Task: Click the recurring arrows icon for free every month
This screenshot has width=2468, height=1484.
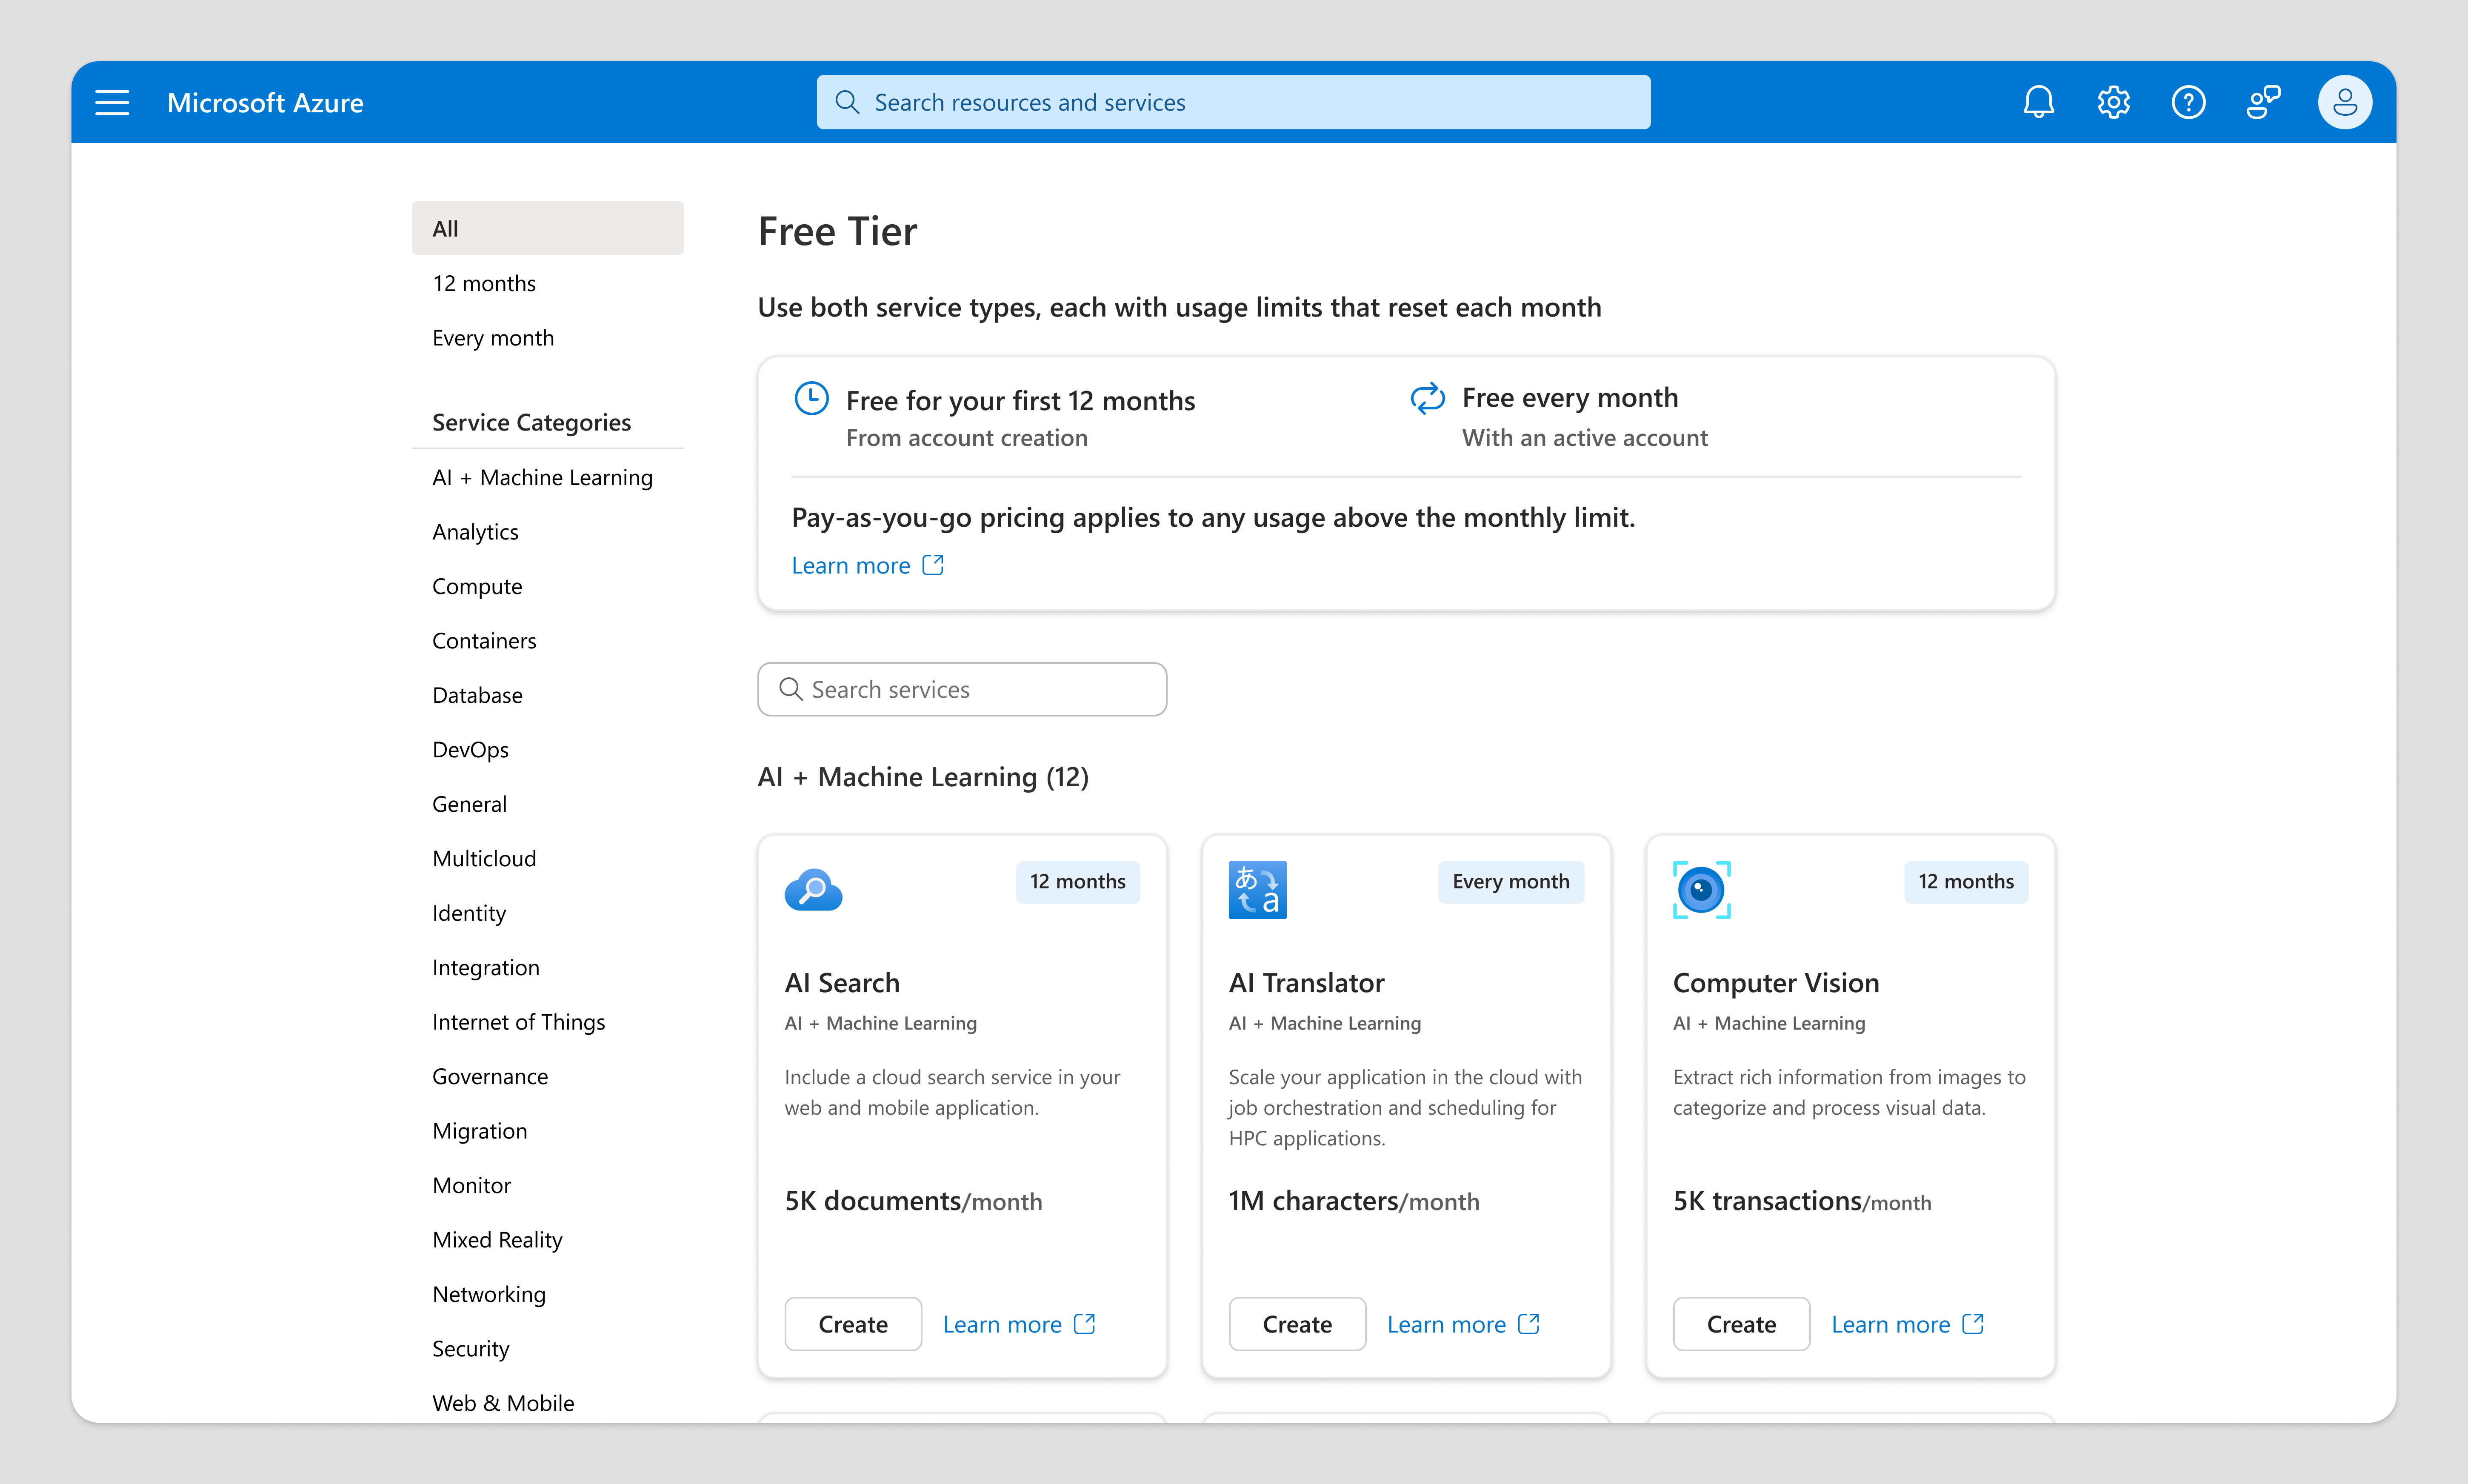Action: [1427, 398]
